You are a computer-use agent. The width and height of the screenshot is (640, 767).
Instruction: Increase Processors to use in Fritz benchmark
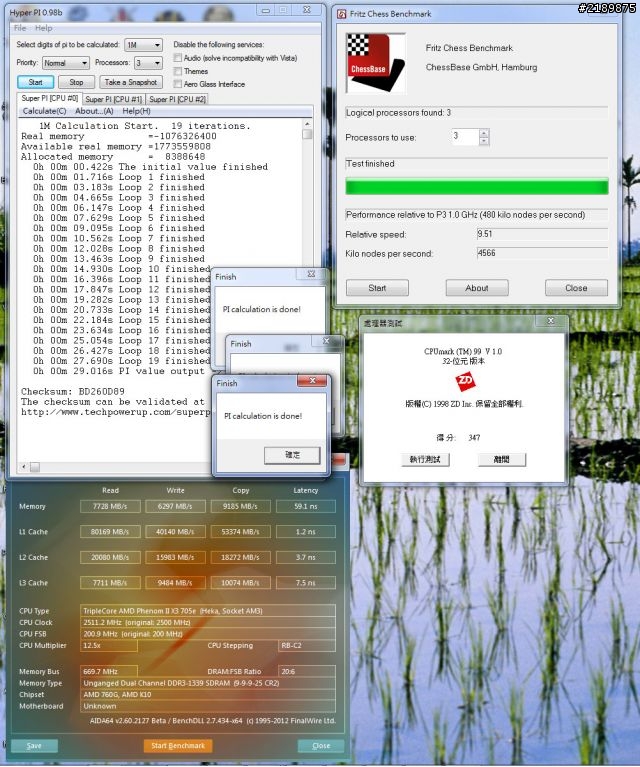click(484, 133)
